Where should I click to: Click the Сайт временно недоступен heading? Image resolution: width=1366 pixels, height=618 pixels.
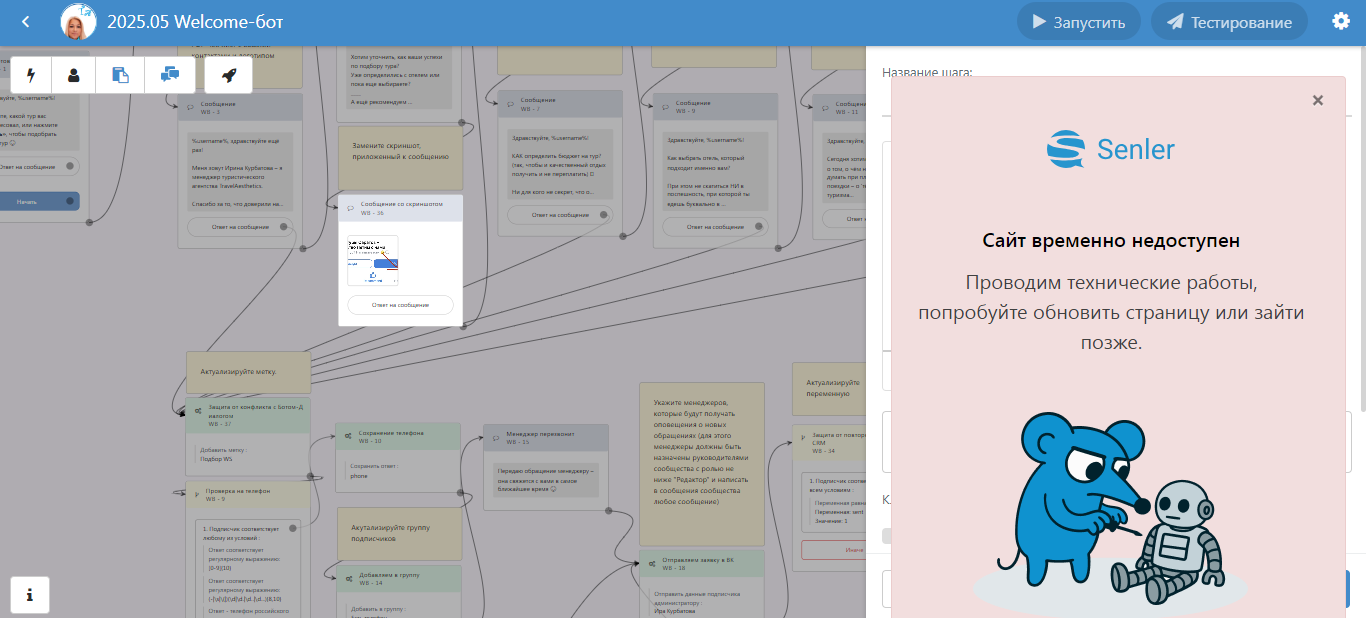pyautogui.click(x=1111, y=241)
